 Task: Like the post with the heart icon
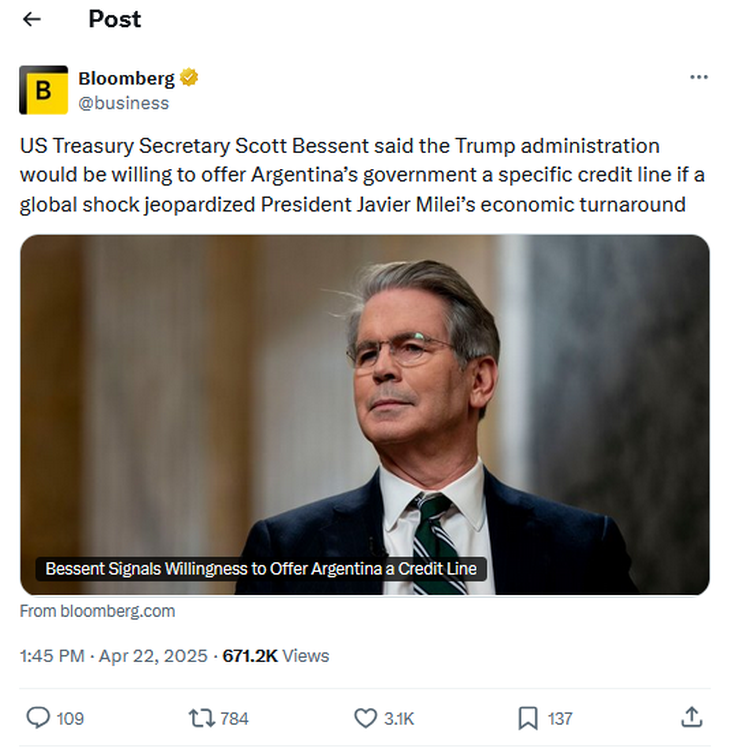tap(365, 717)
